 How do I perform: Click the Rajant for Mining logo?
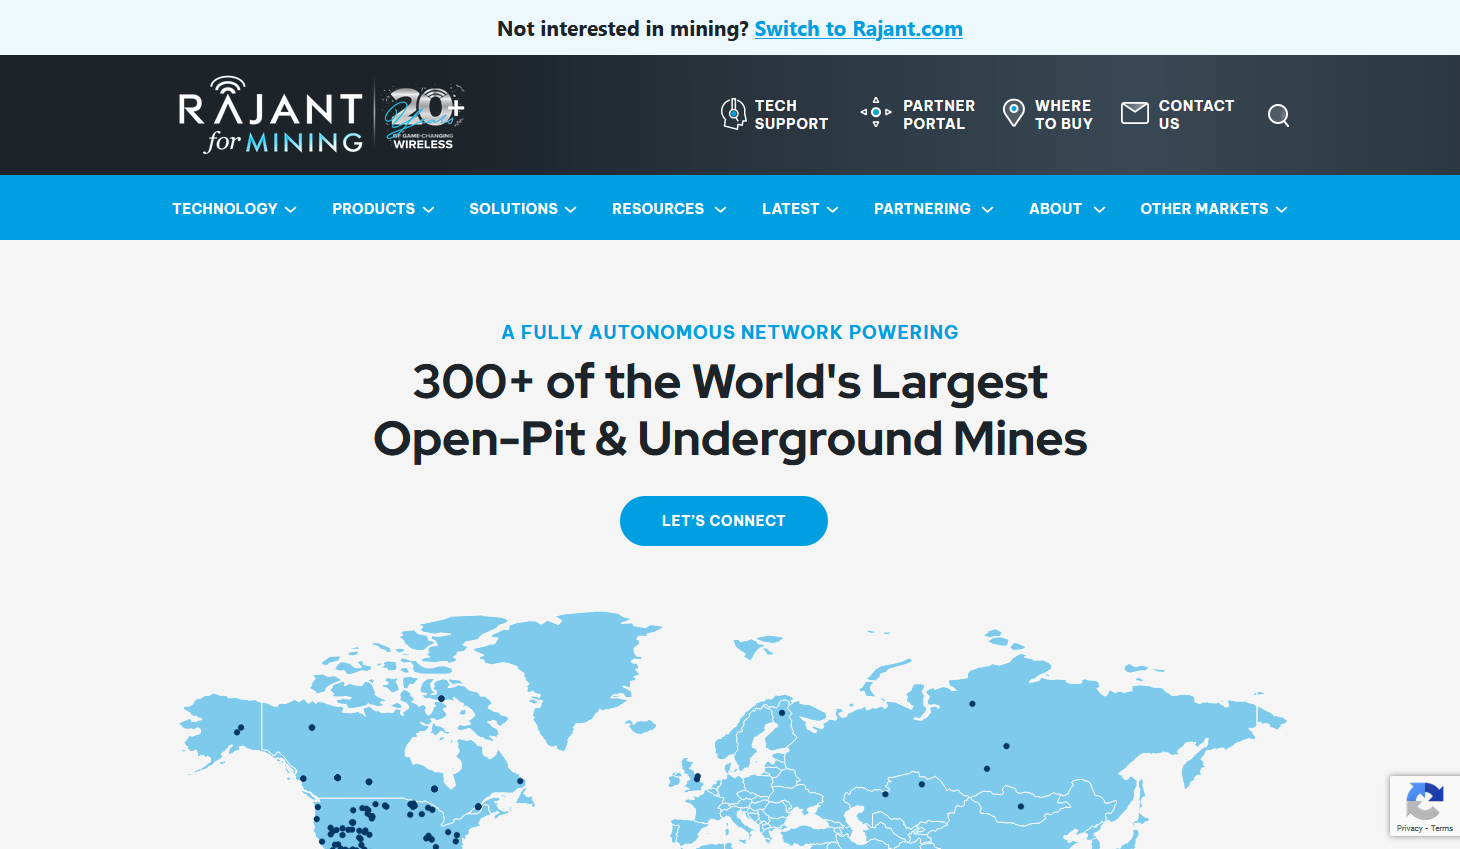(x=271, y=115)
